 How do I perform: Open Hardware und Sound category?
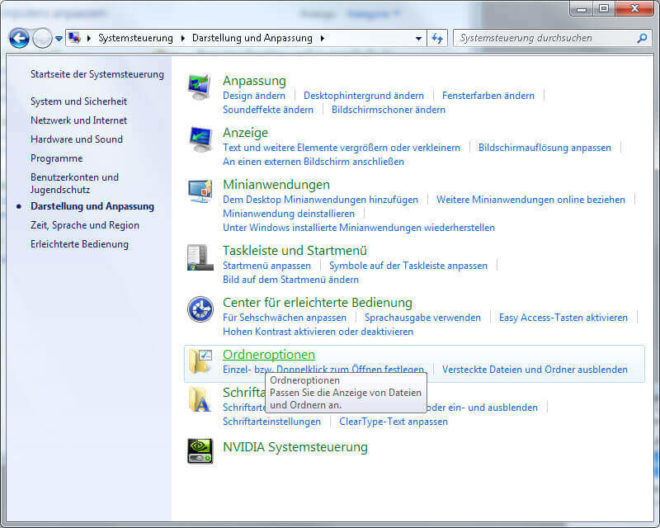(77, 139)
